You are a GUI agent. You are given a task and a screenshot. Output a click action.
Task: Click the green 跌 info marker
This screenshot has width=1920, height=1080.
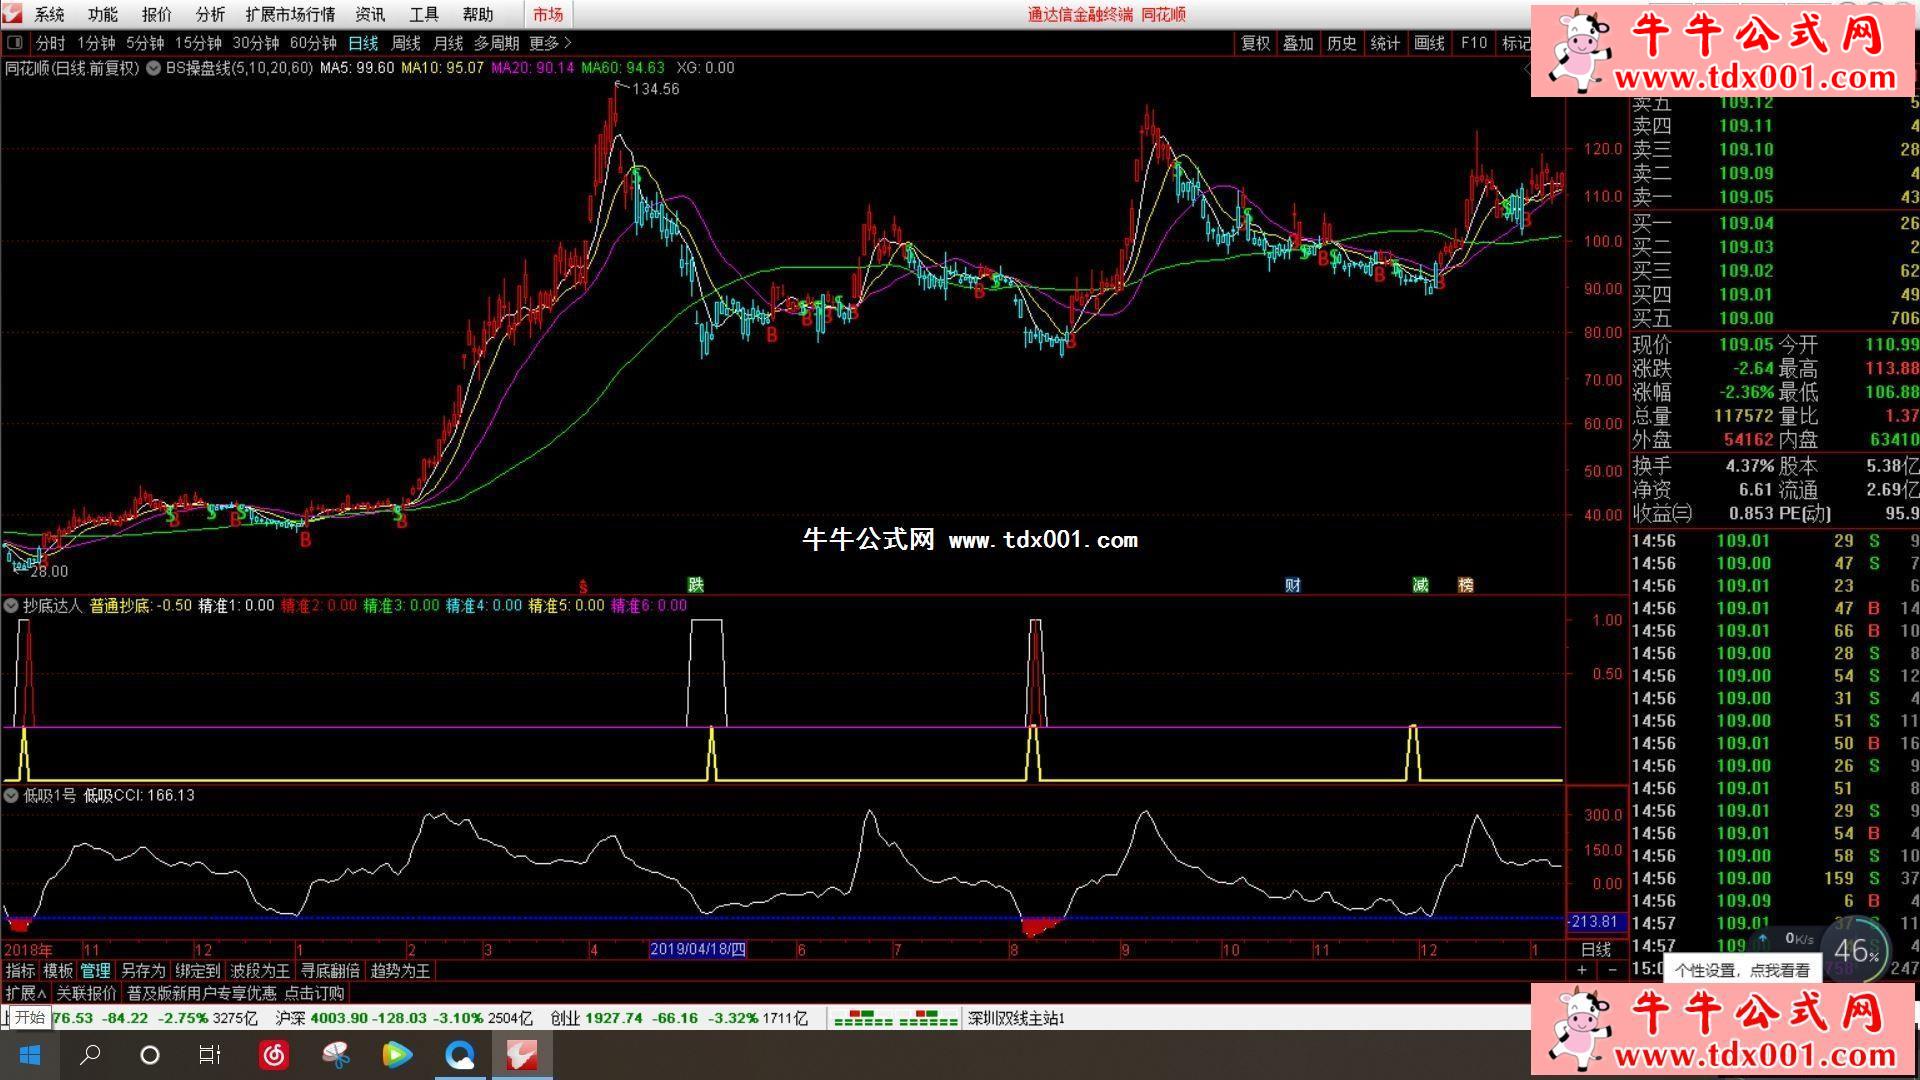pos(695,585)
